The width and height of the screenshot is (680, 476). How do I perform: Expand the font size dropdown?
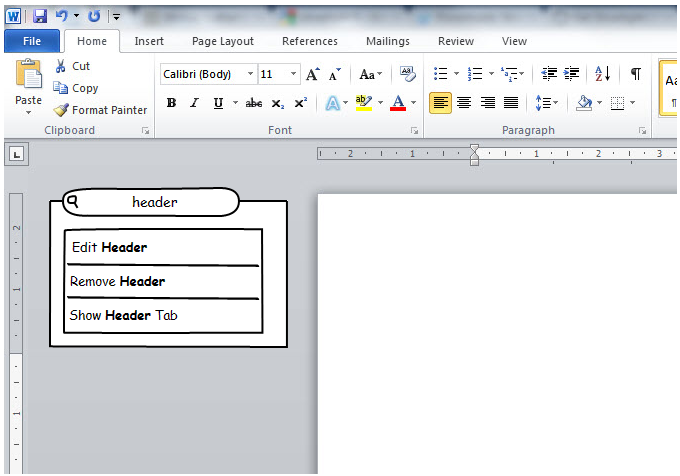[293, 74]
